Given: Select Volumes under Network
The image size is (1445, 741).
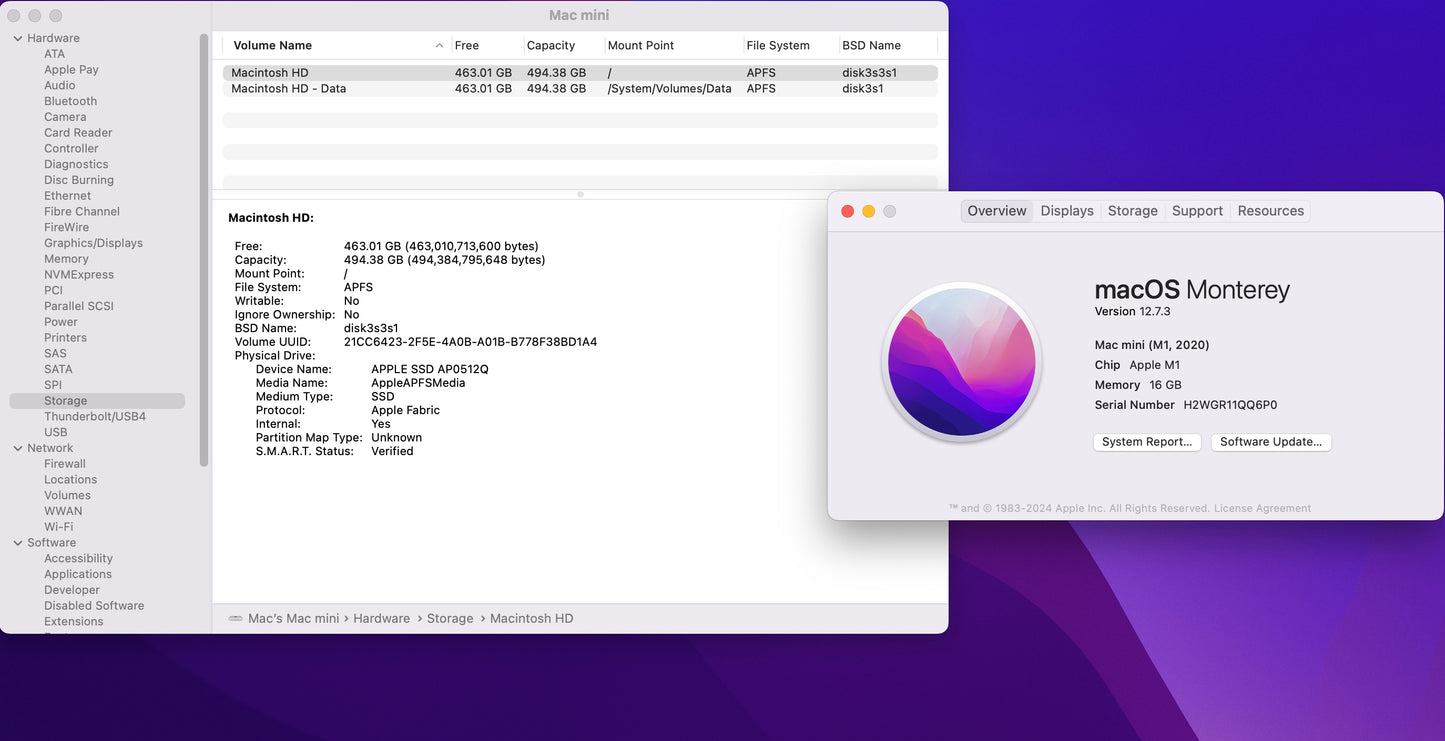Looking at the screenshot, I should click(67, 496).
